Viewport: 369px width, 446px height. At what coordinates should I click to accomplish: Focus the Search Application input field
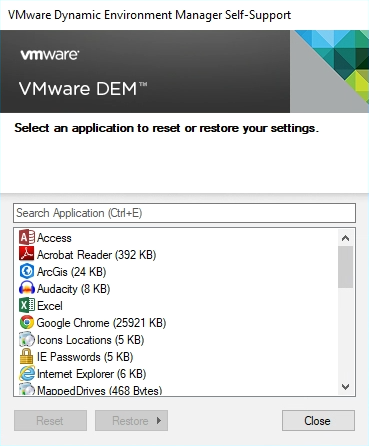(x=184, y=213)
